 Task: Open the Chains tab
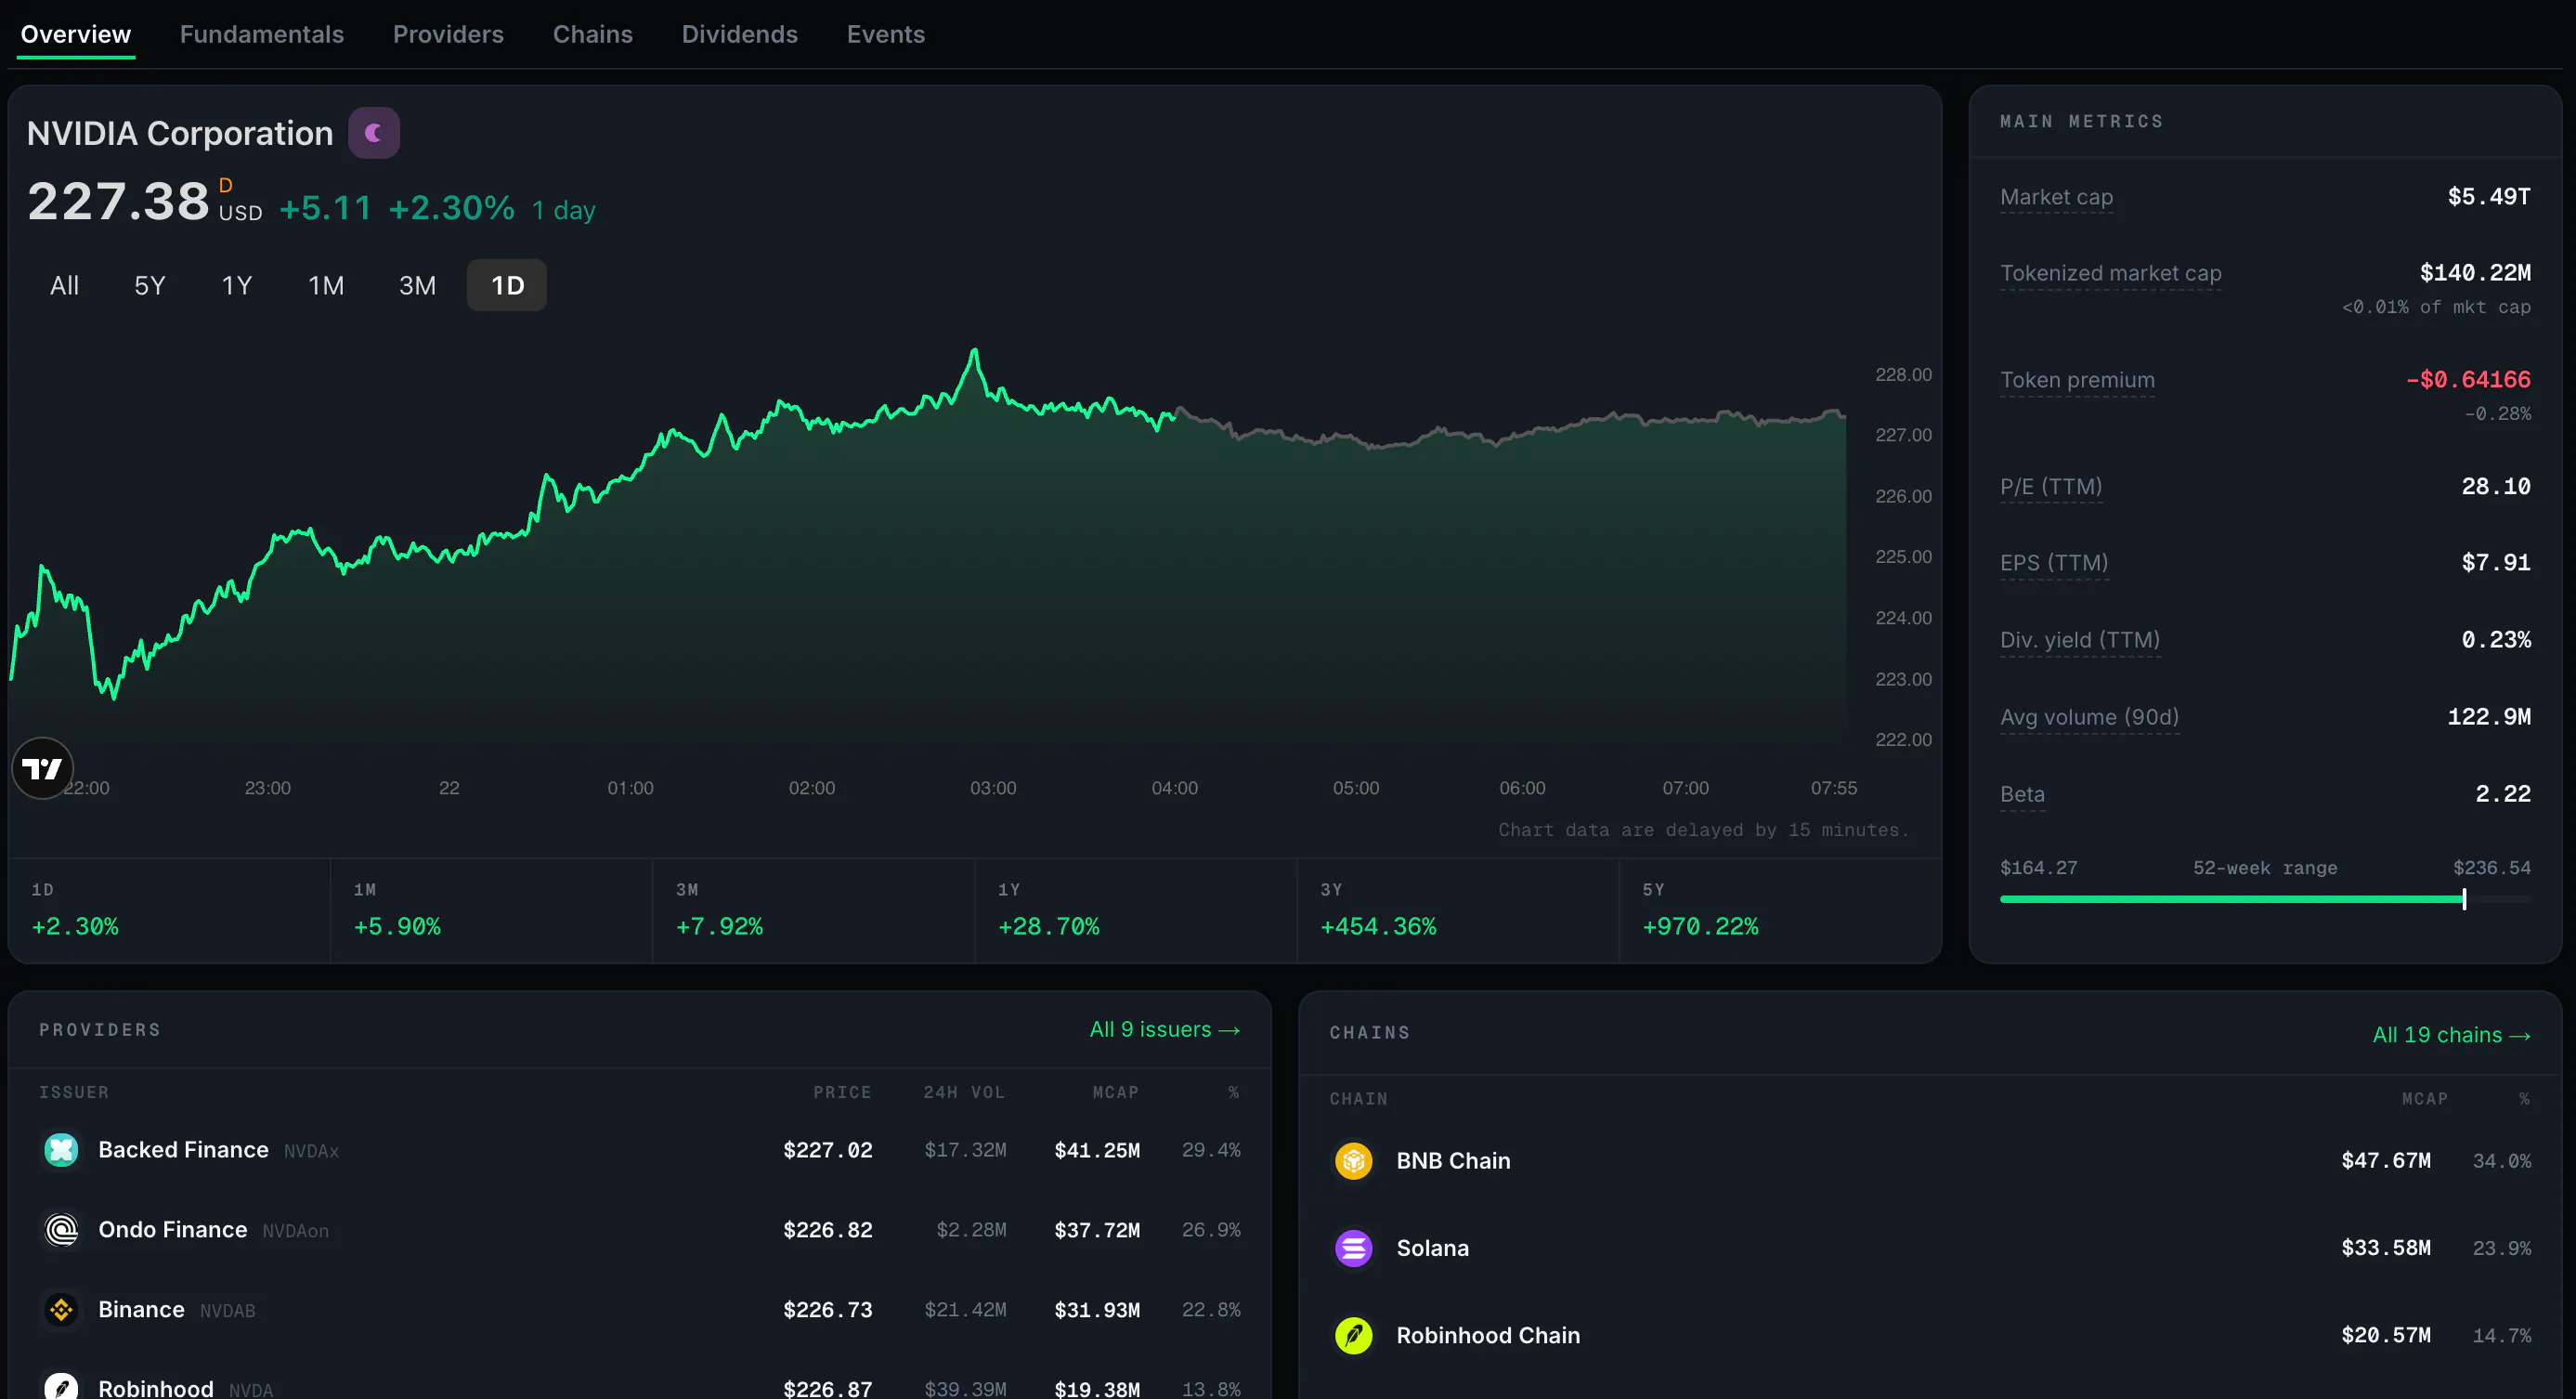(x=593, y=34)
